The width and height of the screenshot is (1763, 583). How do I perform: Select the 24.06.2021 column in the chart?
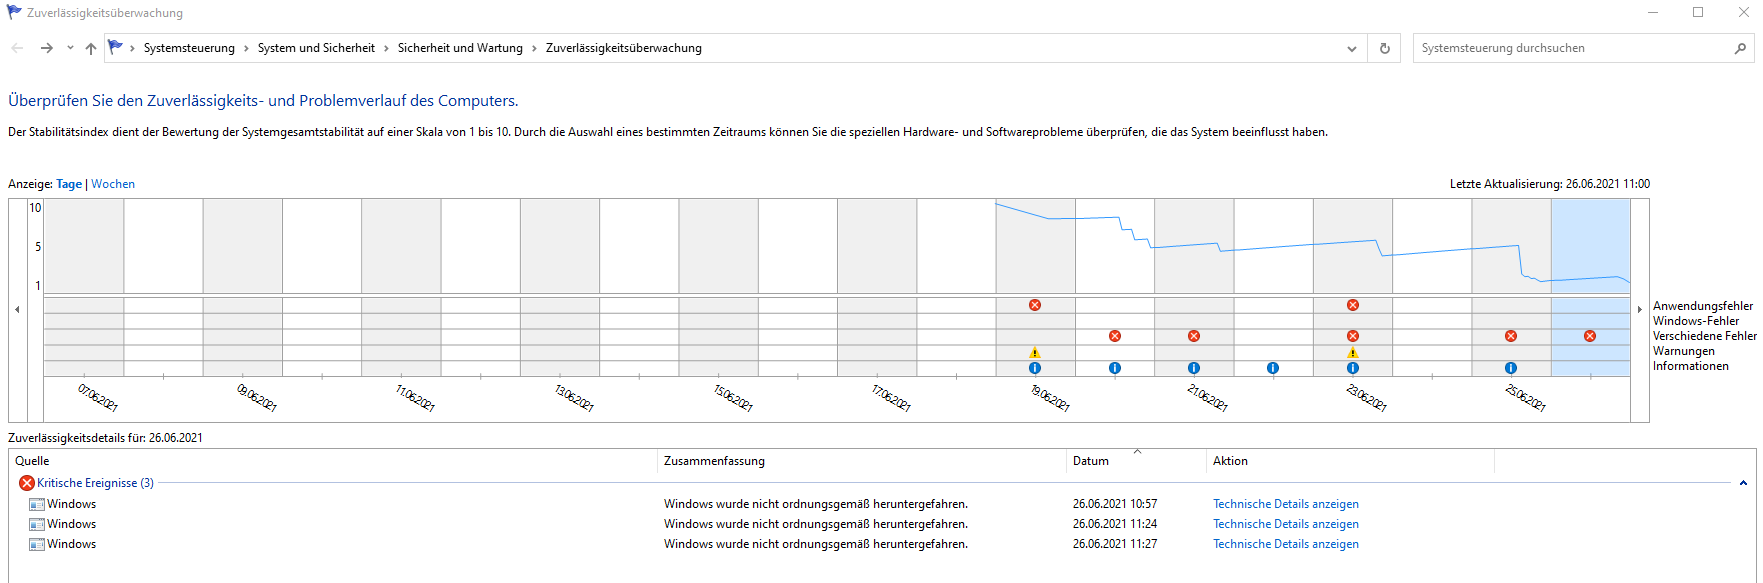1432,287
